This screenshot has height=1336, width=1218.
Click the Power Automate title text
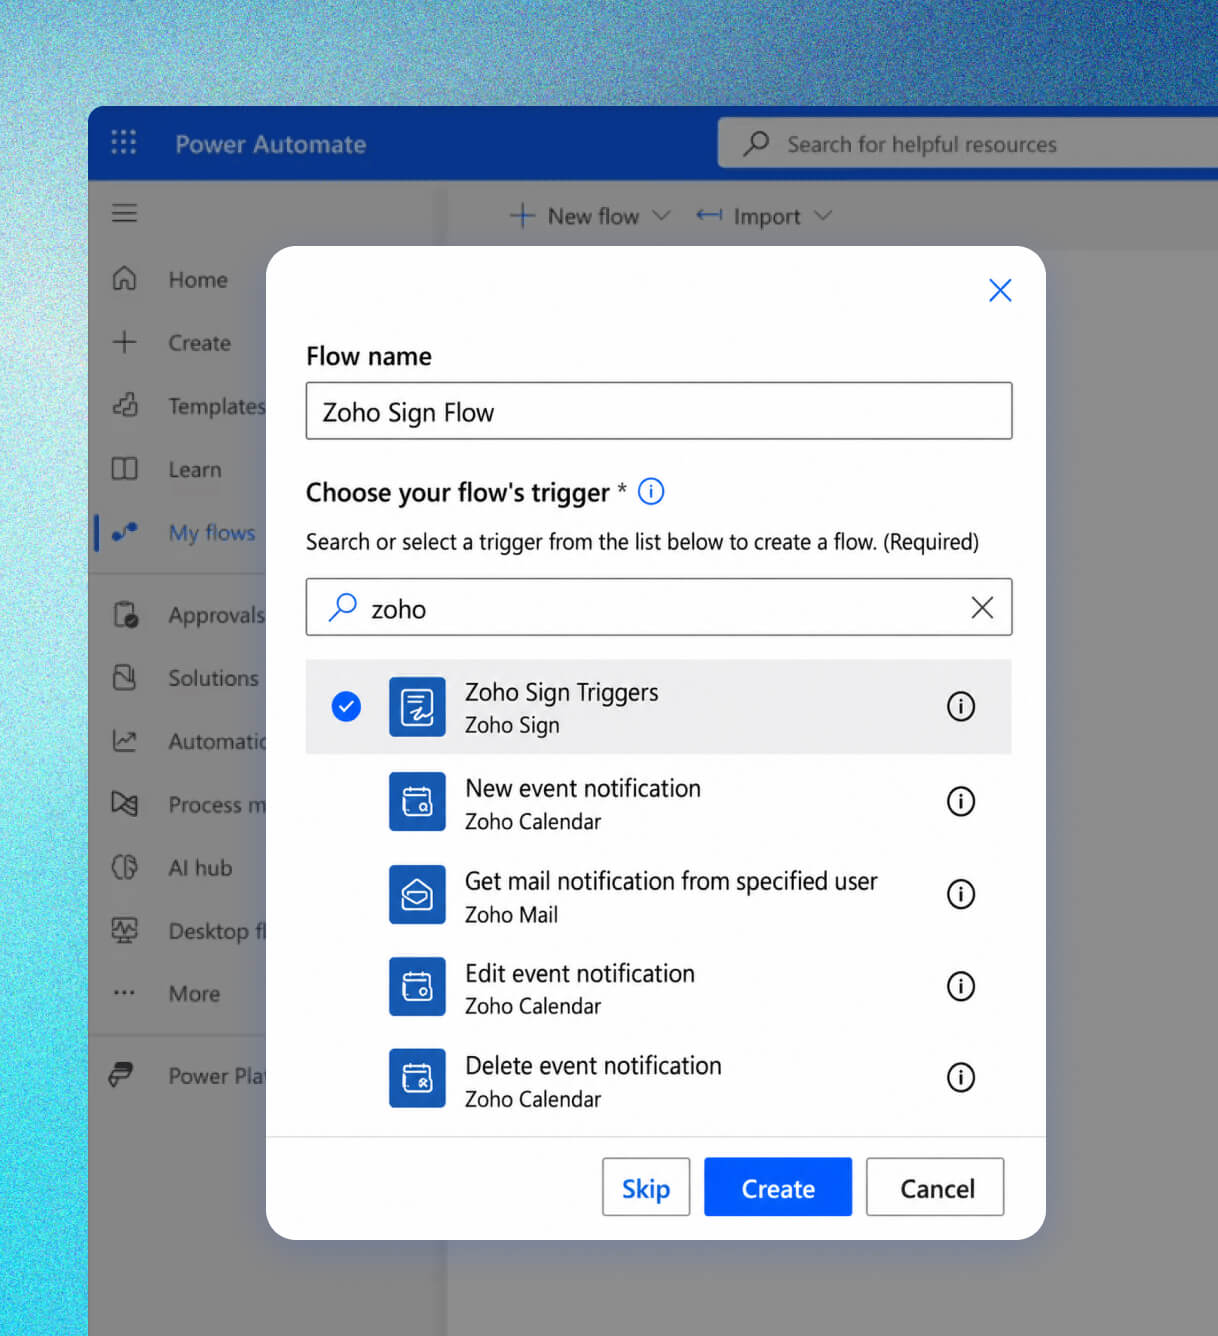[271, 144]
